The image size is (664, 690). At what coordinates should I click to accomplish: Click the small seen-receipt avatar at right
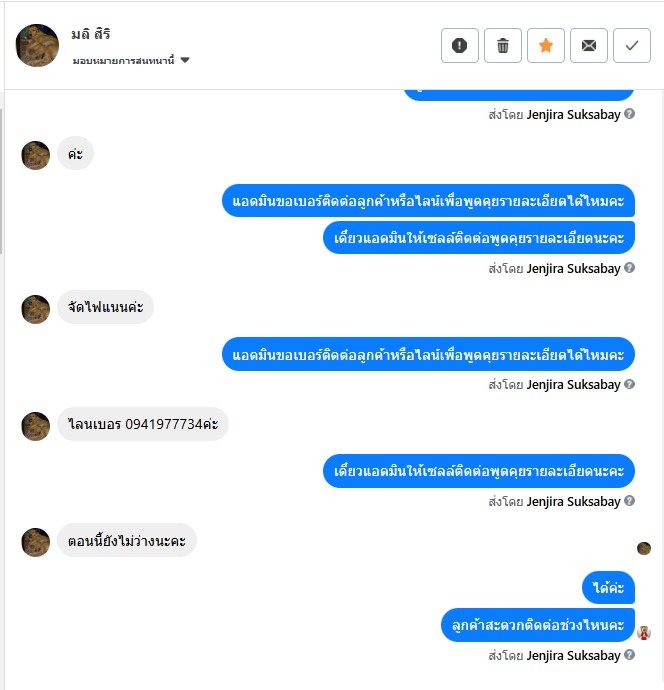point(644,548)
